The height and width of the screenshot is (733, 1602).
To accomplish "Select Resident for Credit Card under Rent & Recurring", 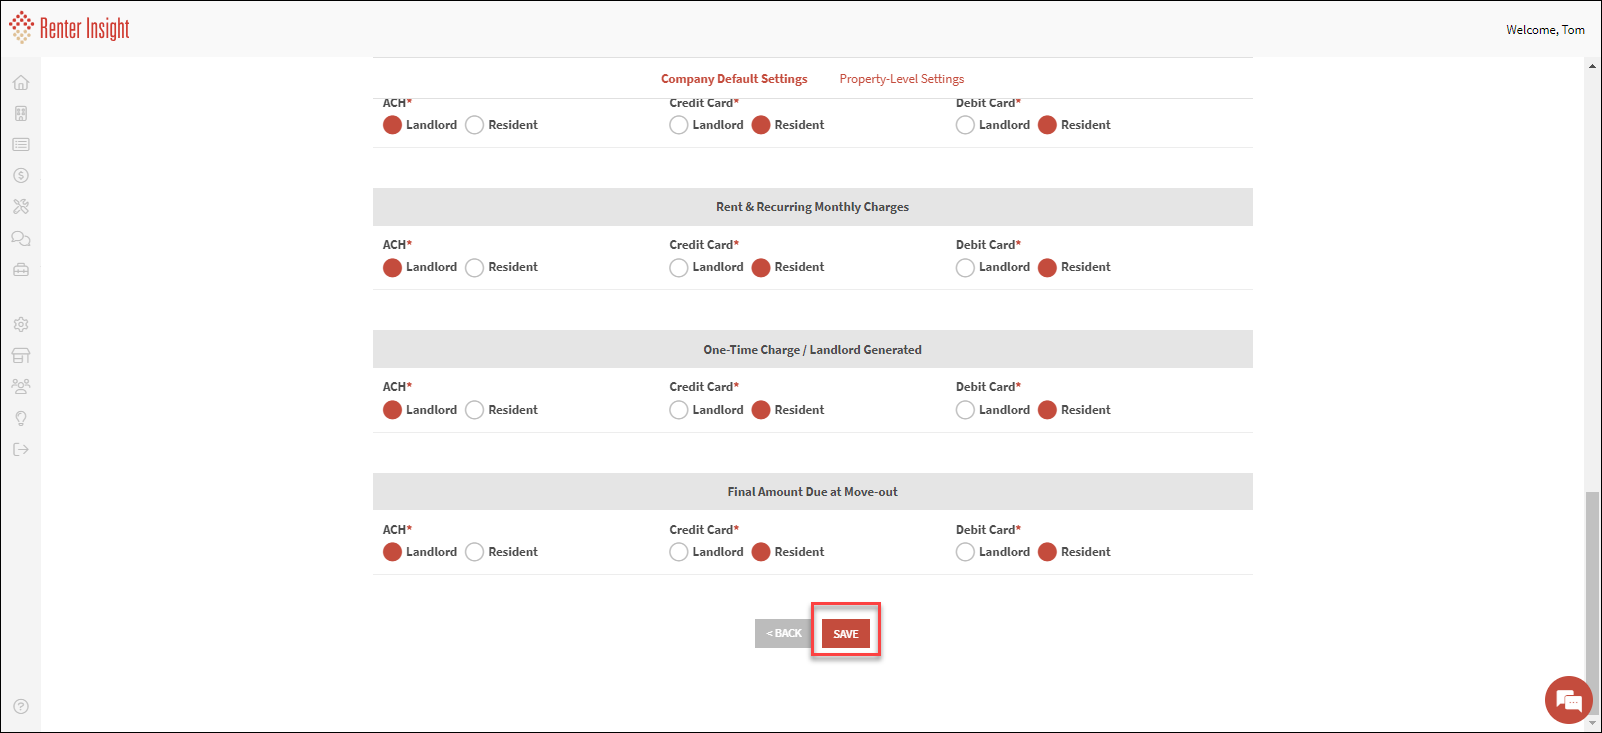I will click(x=760, y=267).
